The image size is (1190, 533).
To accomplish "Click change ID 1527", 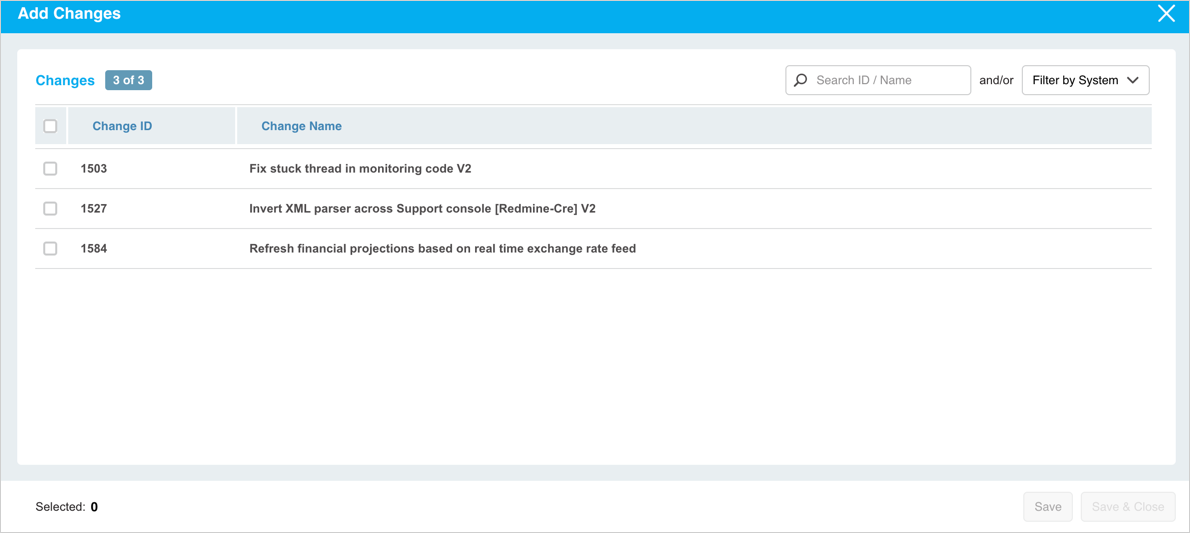I will (x=94, y=209).
